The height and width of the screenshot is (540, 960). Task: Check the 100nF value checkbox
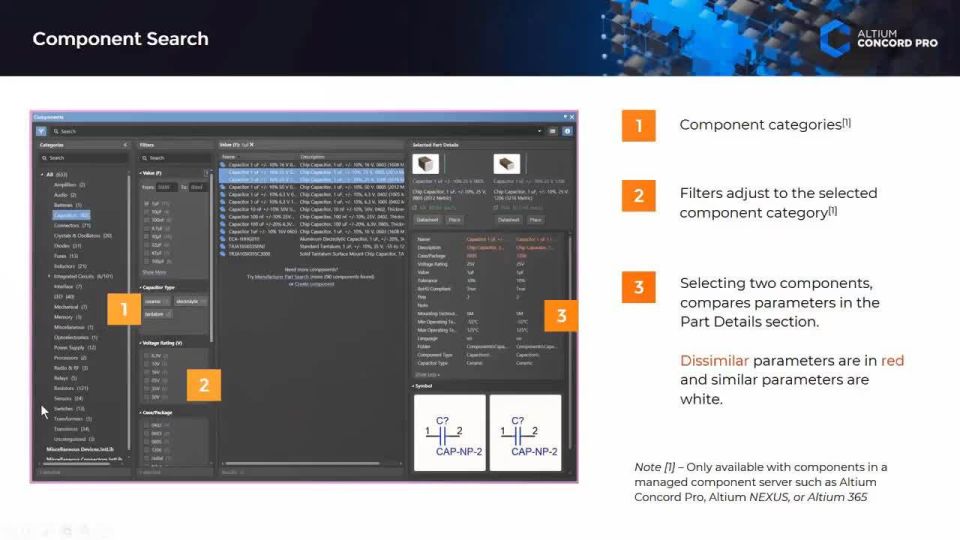(x=146, y=220)
